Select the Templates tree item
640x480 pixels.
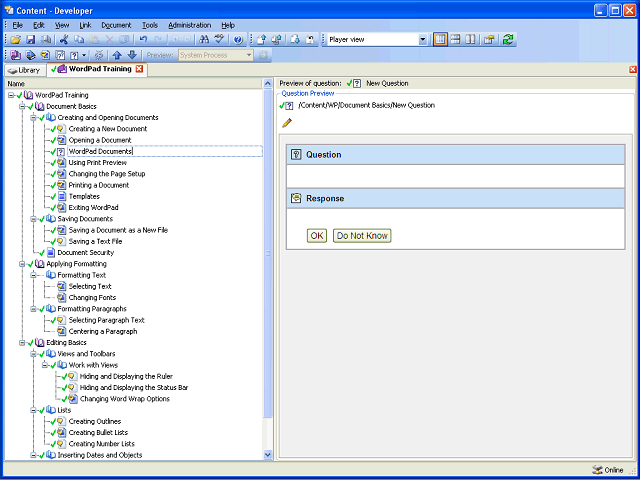coord(84,196)
